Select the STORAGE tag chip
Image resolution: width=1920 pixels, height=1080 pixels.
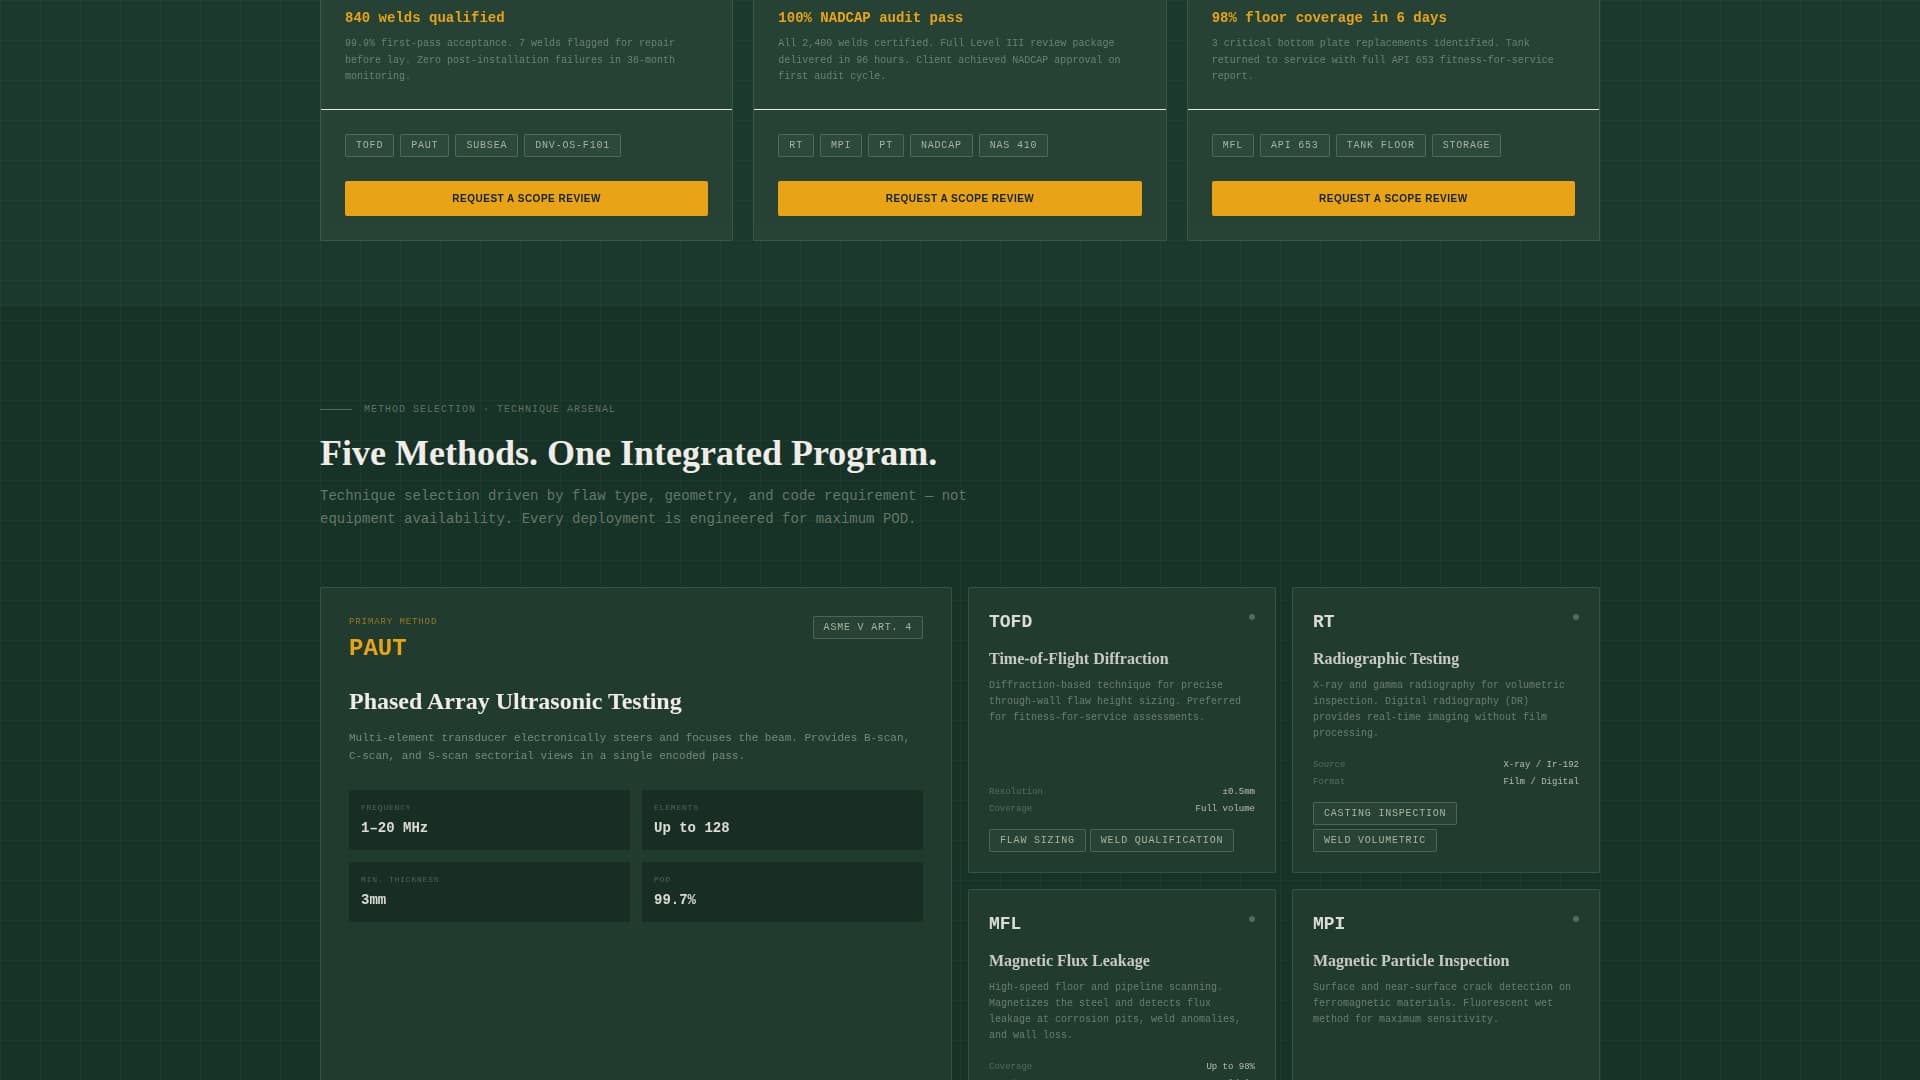pyautogui.click(x=1466, y=145)
